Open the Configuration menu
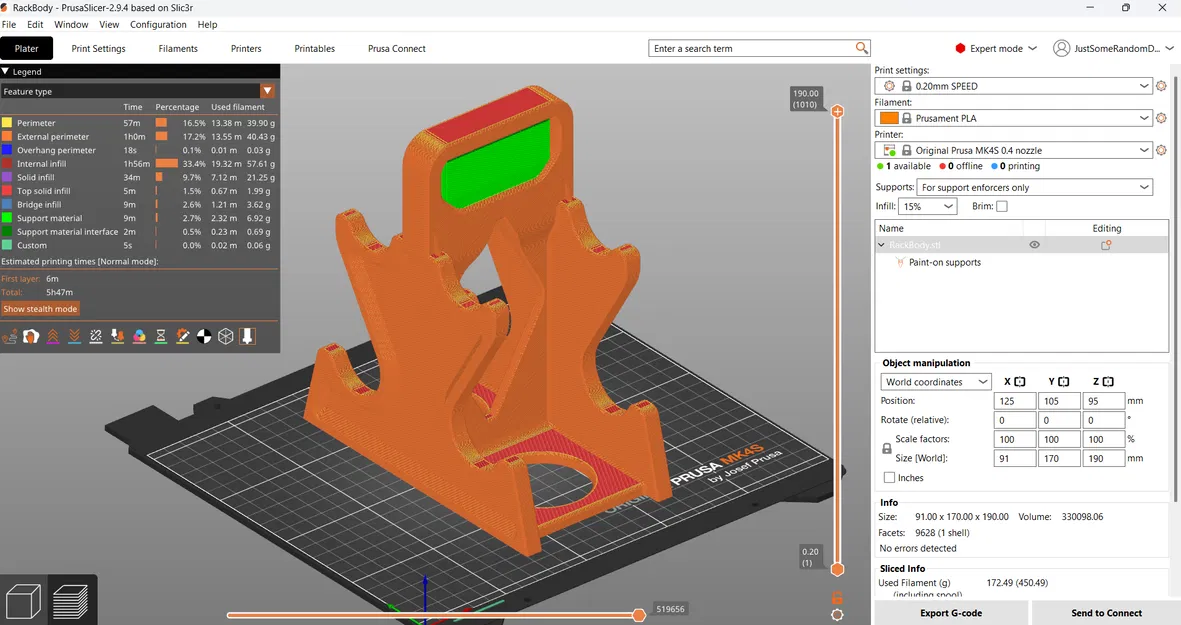The width and height of the screenshot is (1181, 625). point(158,24)
